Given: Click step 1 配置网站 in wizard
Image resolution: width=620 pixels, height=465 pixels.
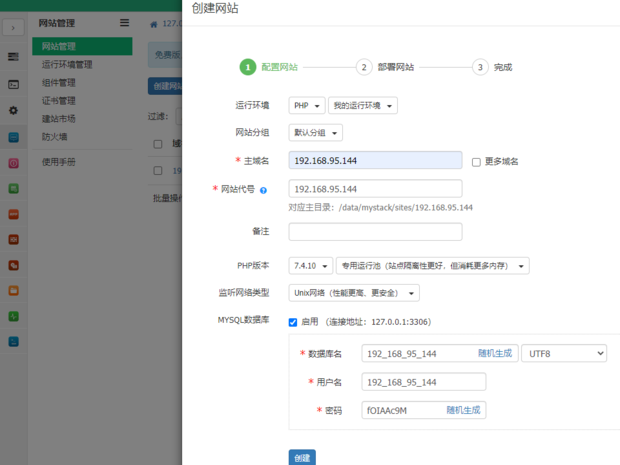Looking at the screenshot, I should 269,67.
